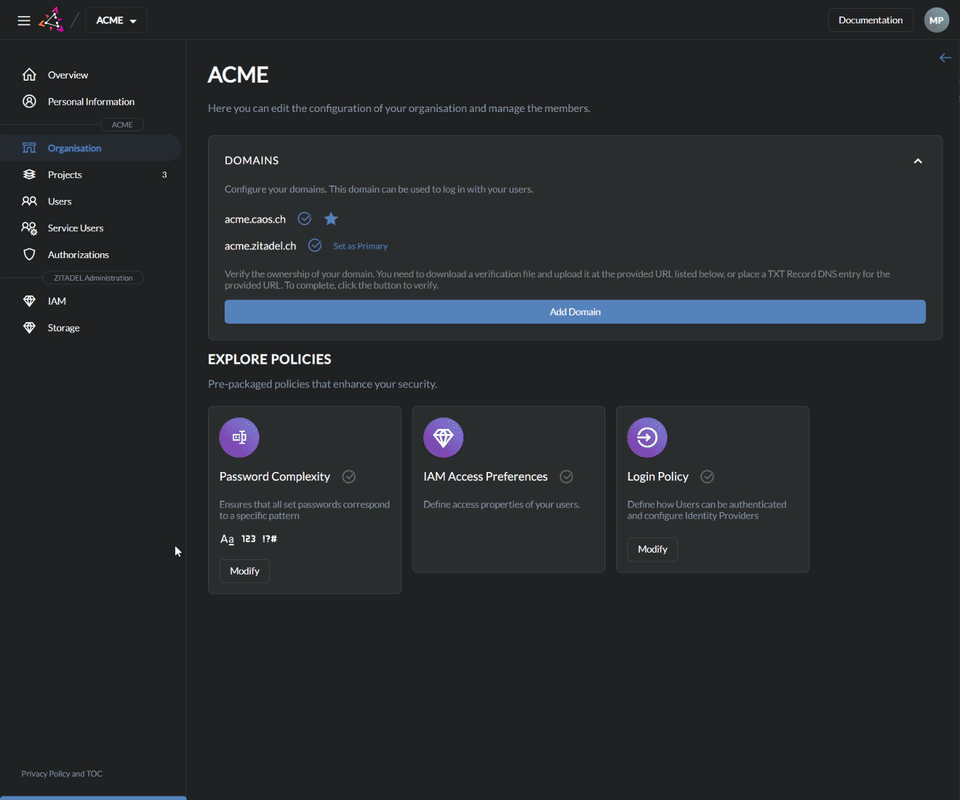This screenshot has width=960, height=800.
Task: Click verified checkmark next to acme.zitadel.ch
Action: [x=314, y=246]
